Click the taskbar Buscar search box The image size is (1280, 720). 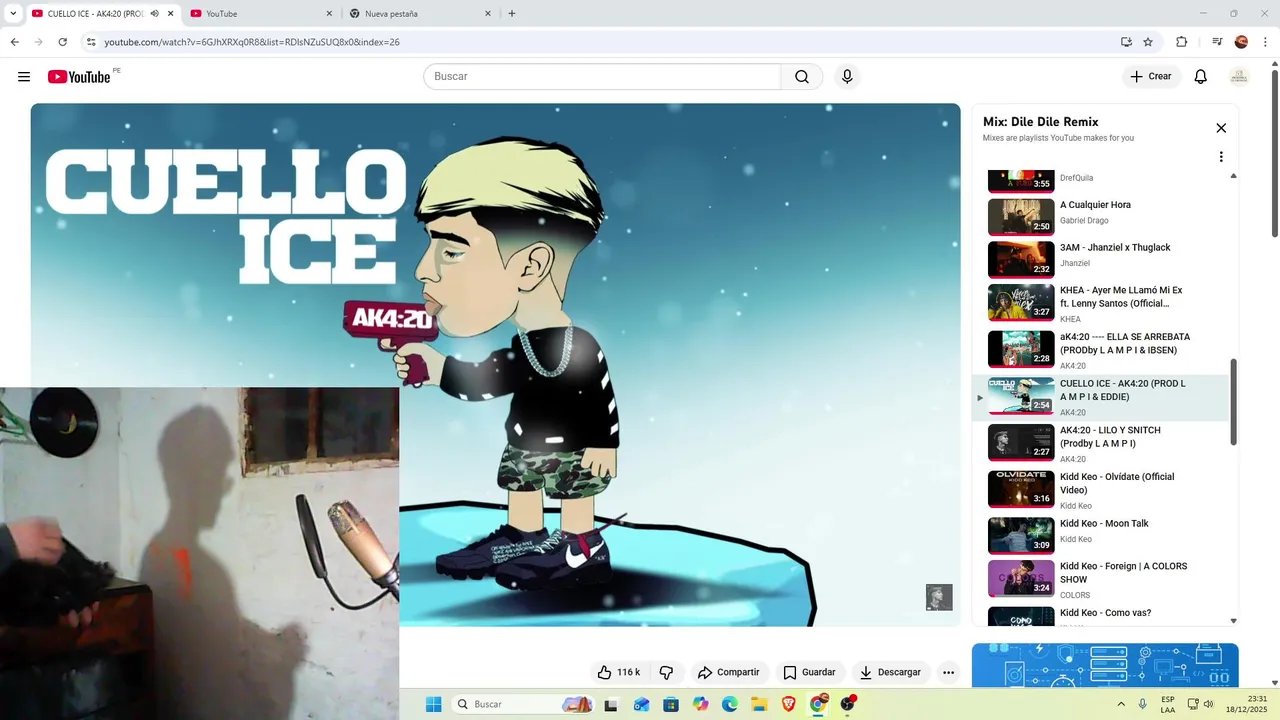point(523,704)
